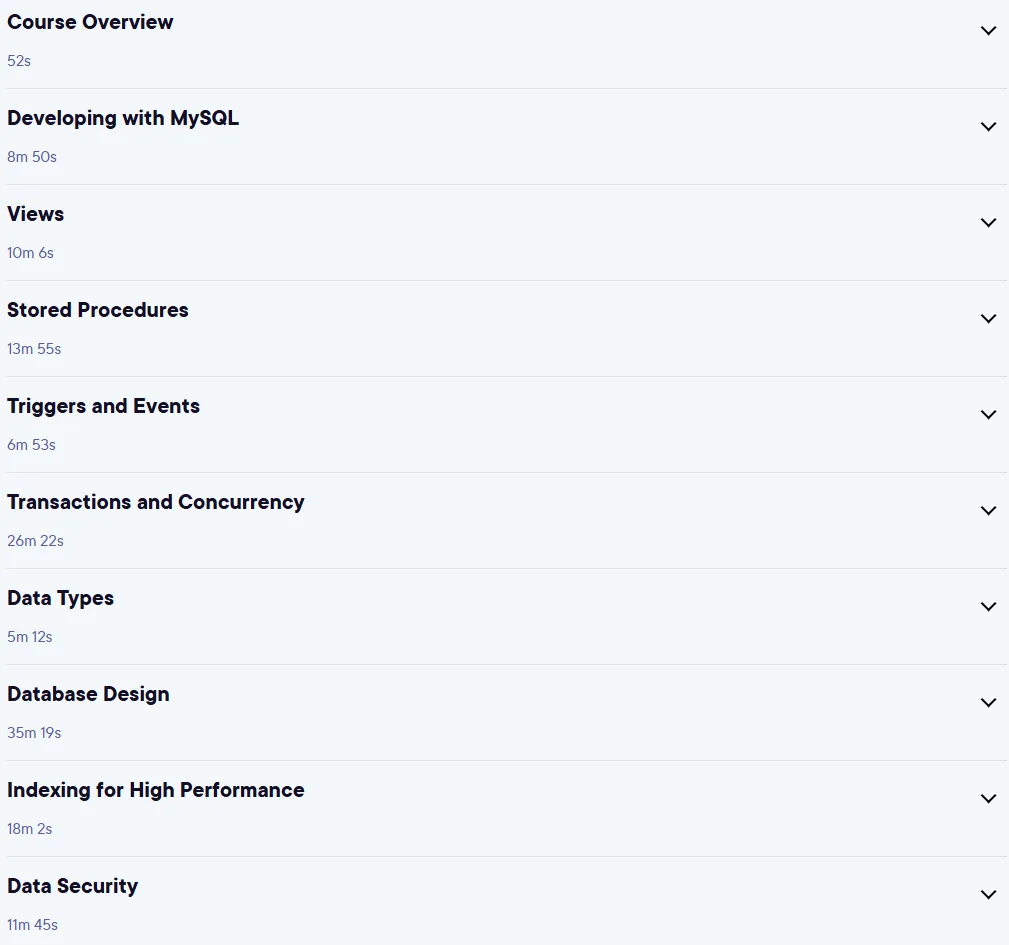Select the Data Types module title

pos(60,598)
